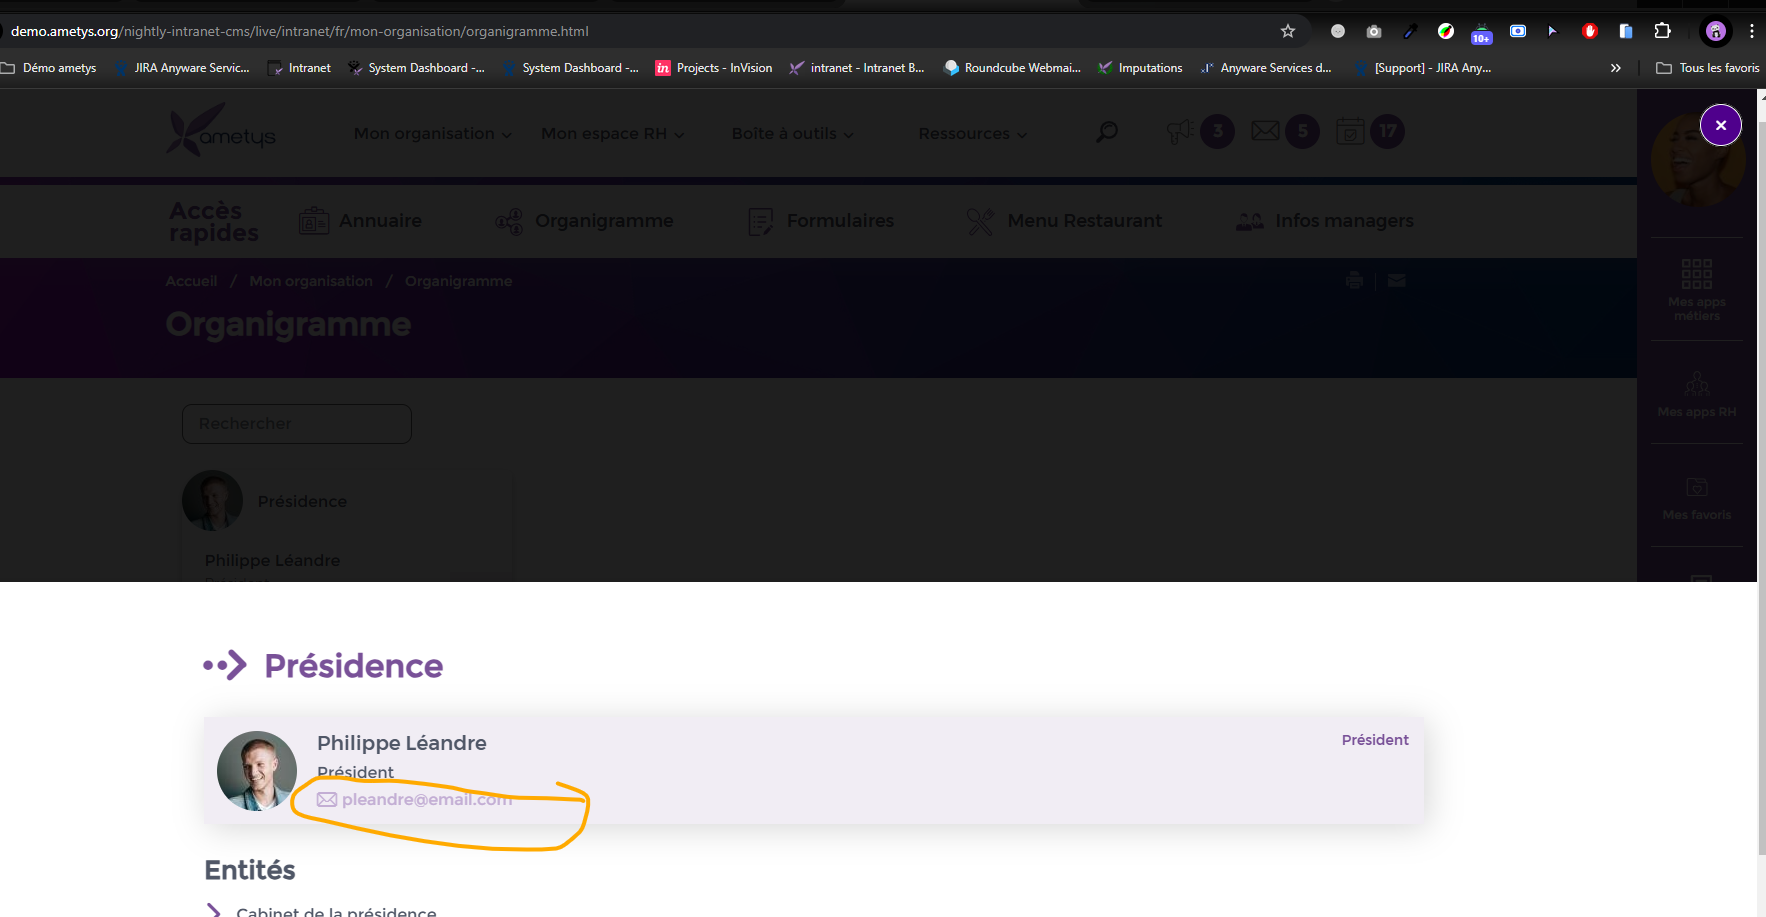Screen dimensions: 1766x917
Task: Open the calendar icon with 17 badge
Action: click(1351, 132)
